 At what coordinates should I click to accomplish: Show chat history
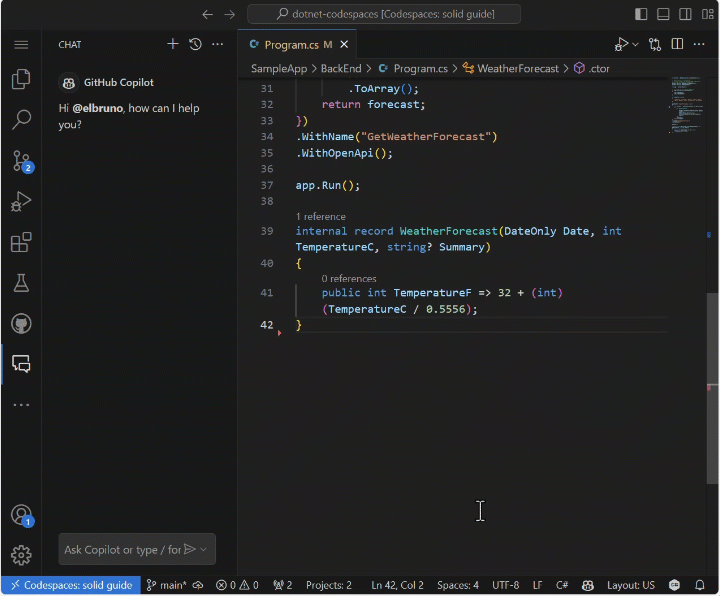coord(195,44)
